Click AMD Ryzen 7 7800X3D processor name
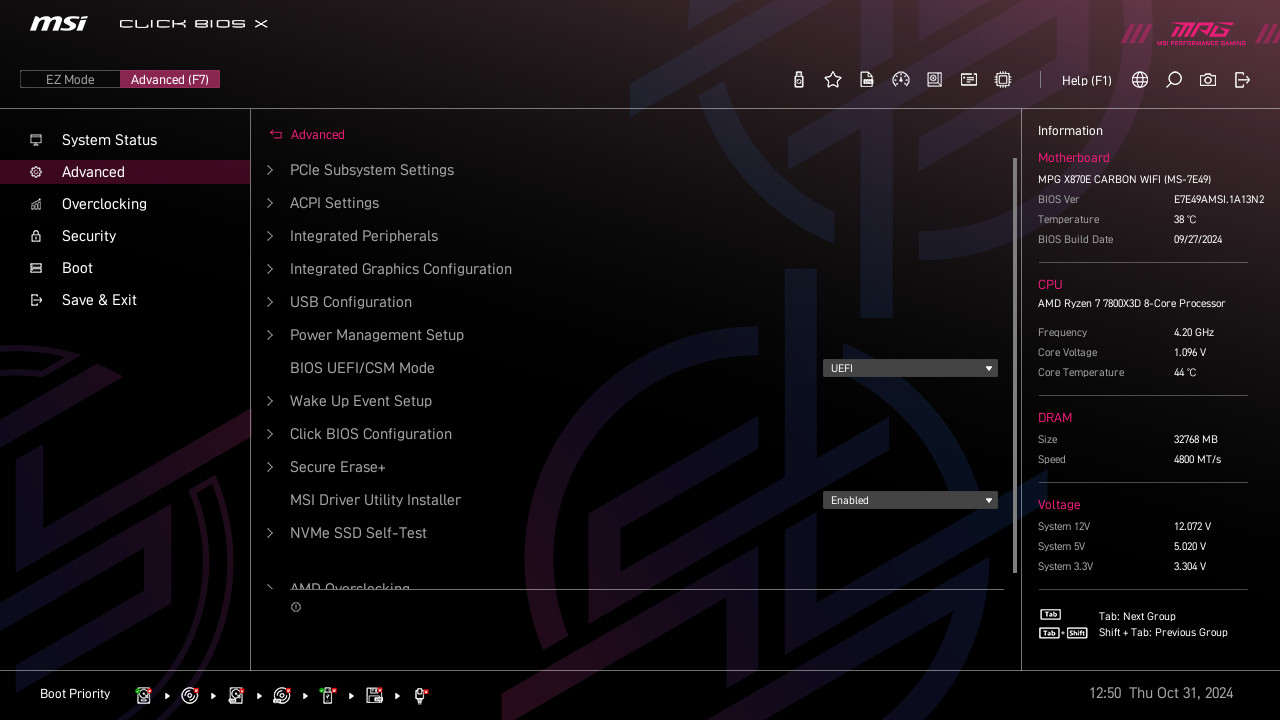Viewport: 1280px width, 720px height. (x=1131, y=304)
